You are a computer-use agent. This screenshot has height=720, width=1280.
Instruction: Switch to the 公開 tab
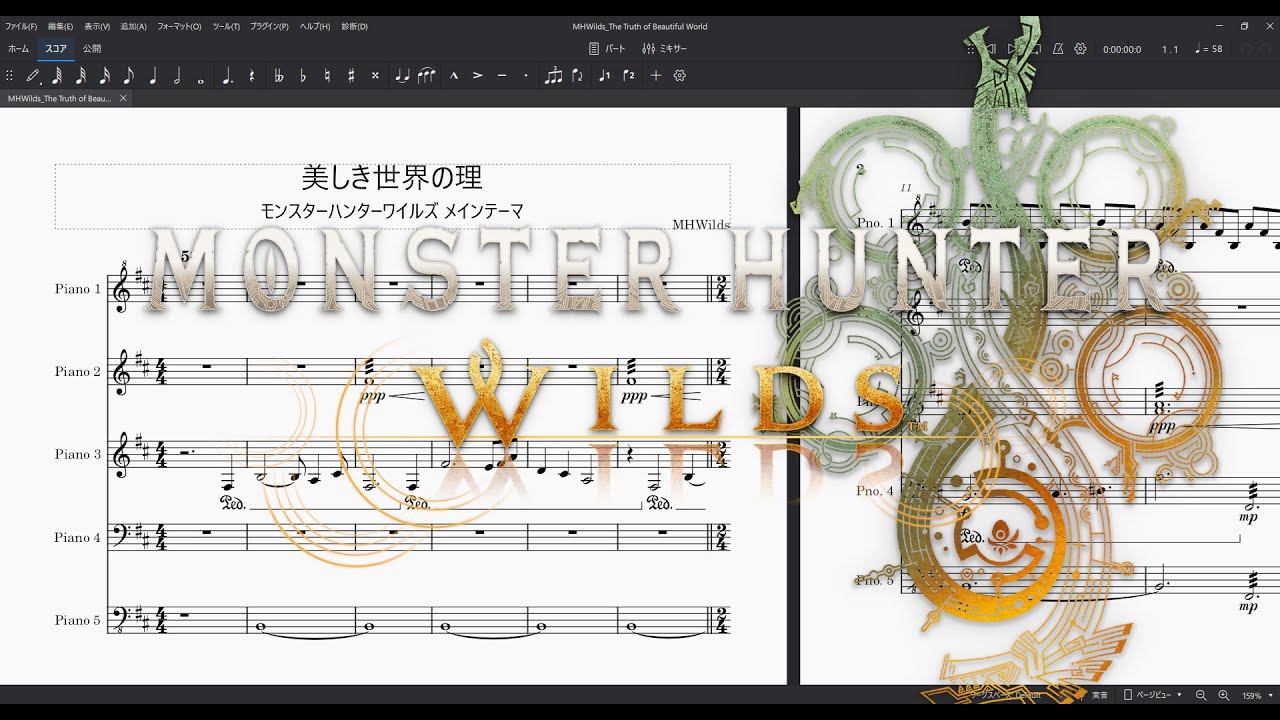(92, 48)
